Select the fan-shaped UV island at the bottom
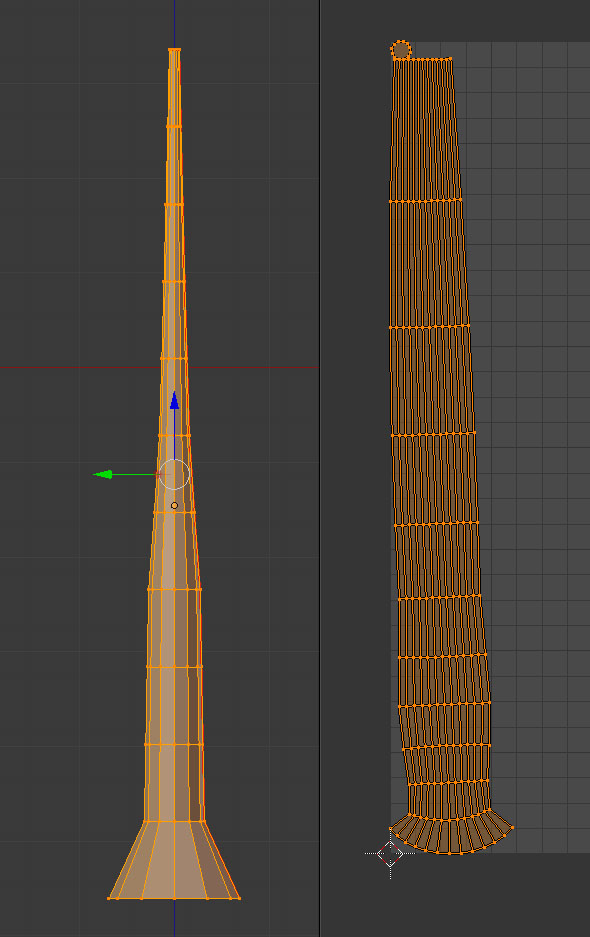 451,832
